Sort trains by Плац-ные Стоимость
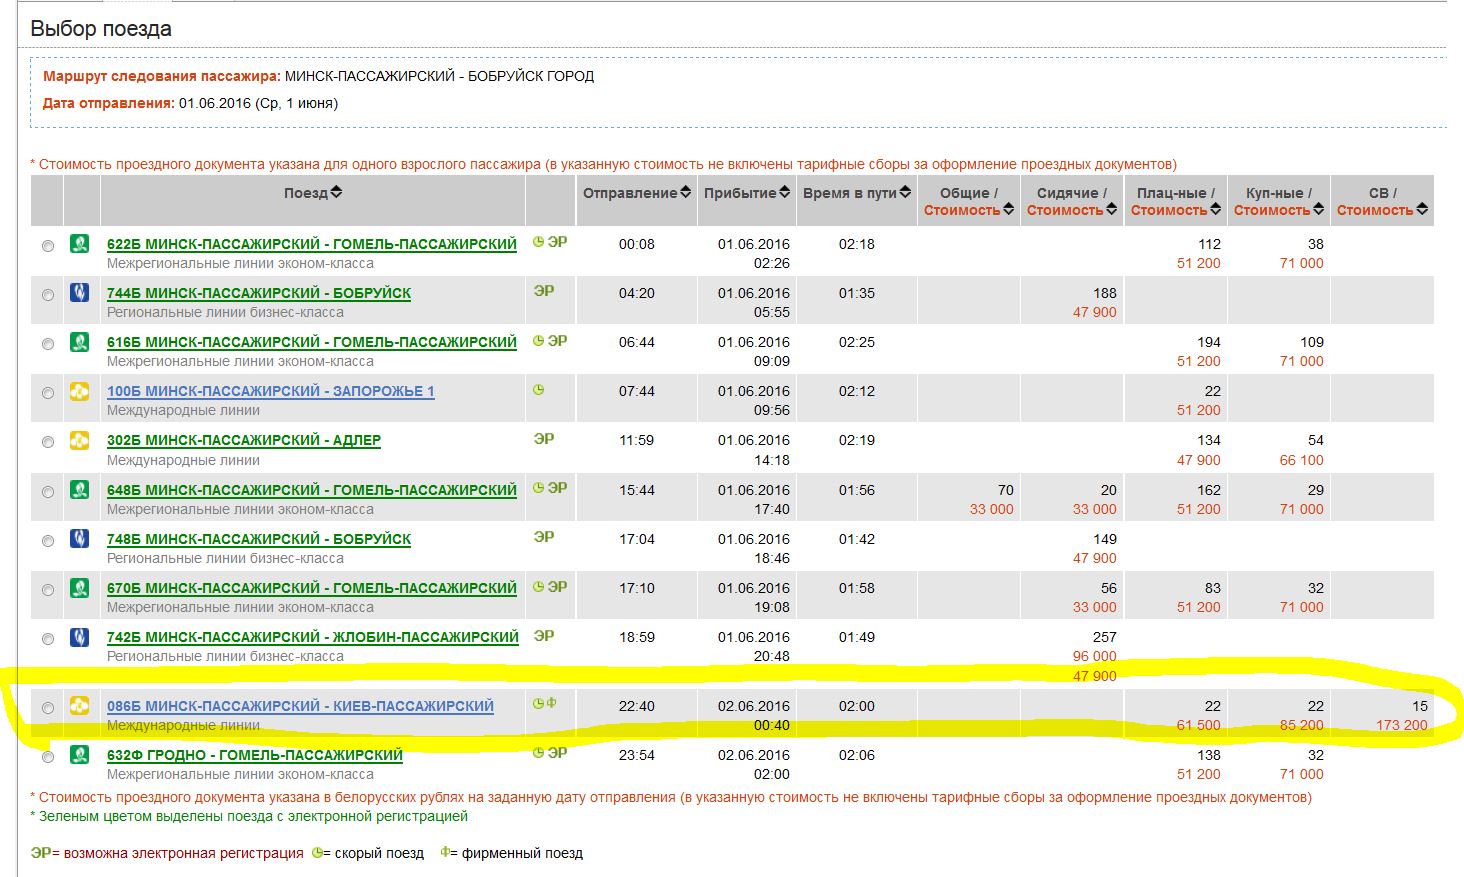 click(x=1175, y=210)
